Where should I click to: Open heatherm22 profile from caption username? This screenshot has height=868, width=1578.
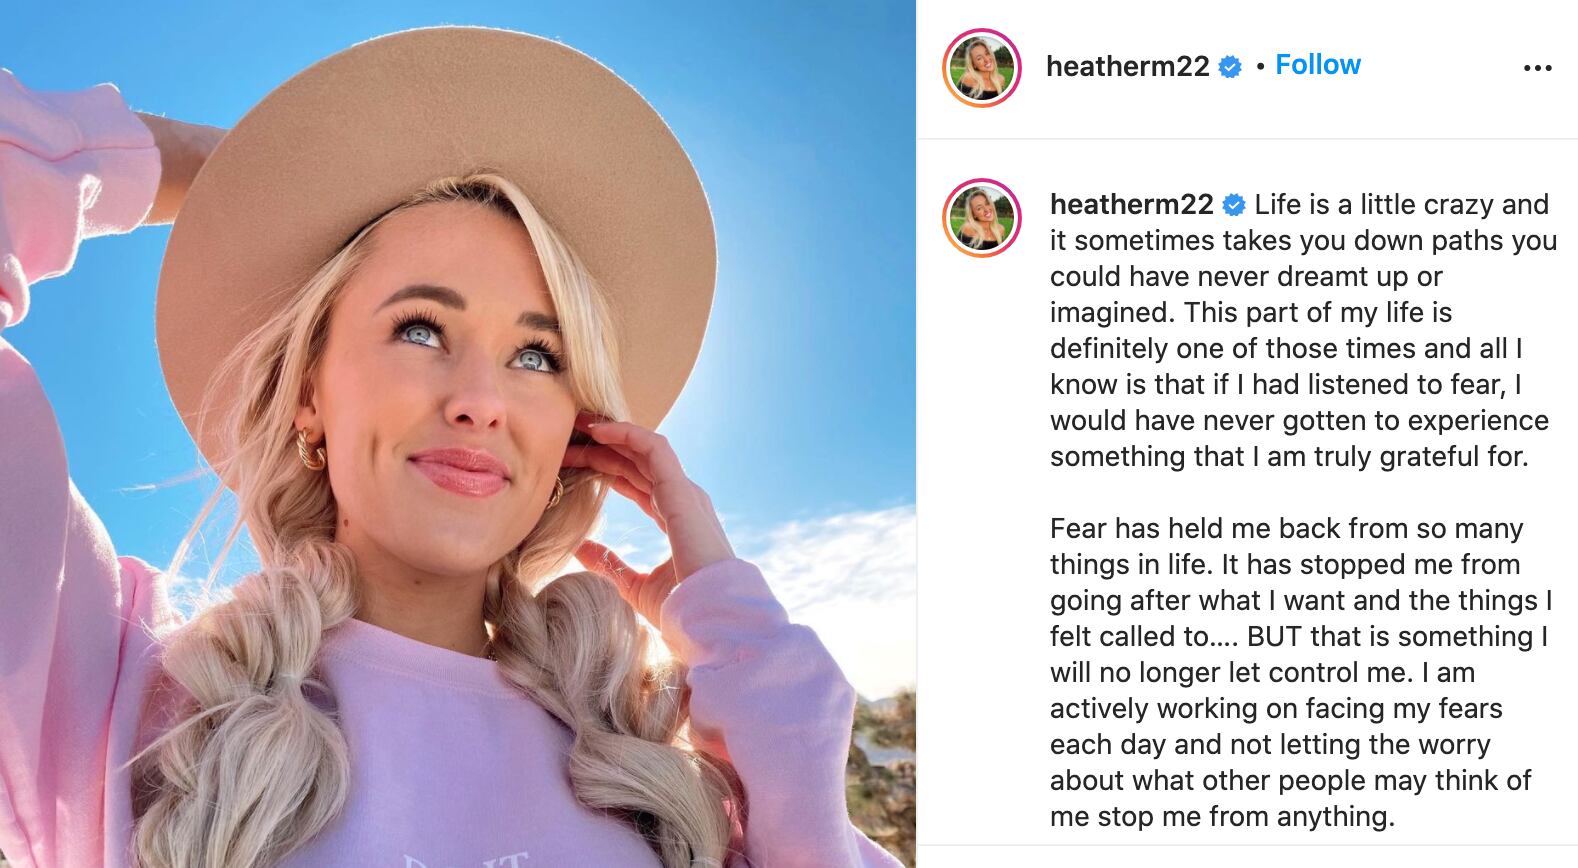[x=1132, y=204]
